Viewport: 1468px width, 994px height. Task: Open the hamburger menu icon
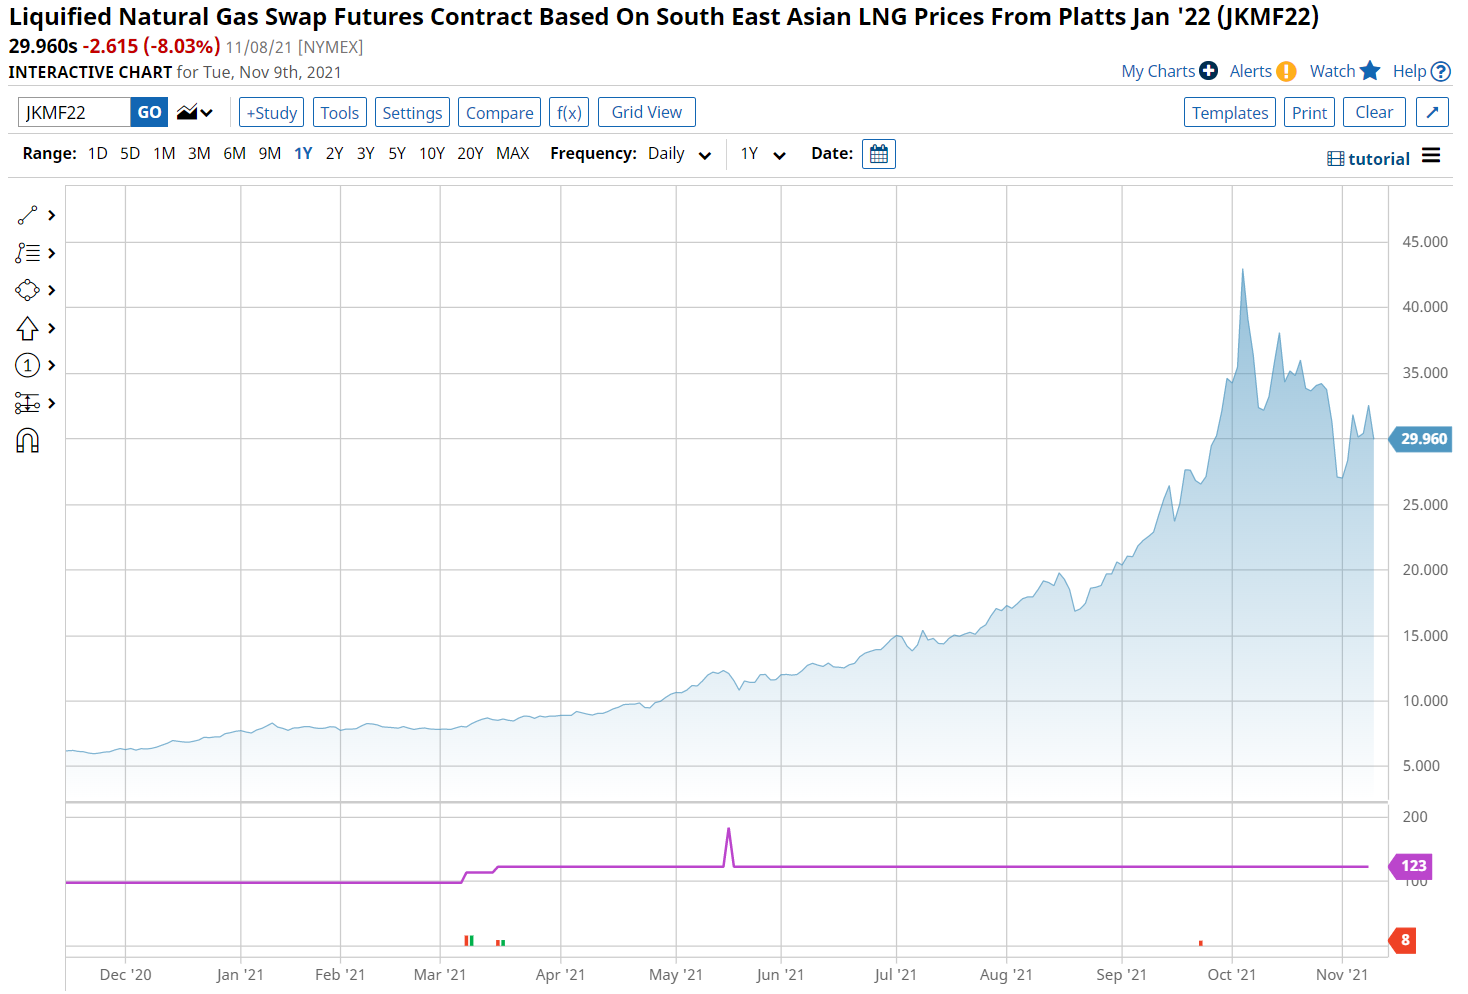(x=1431, y=156)
